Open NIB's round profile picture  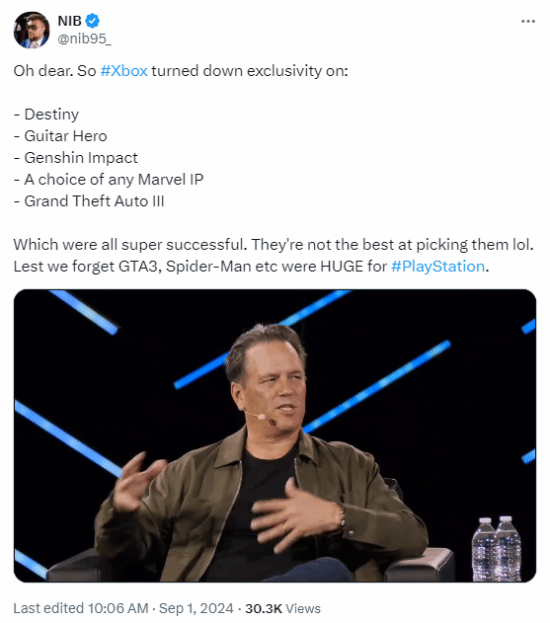pos(32,30)
